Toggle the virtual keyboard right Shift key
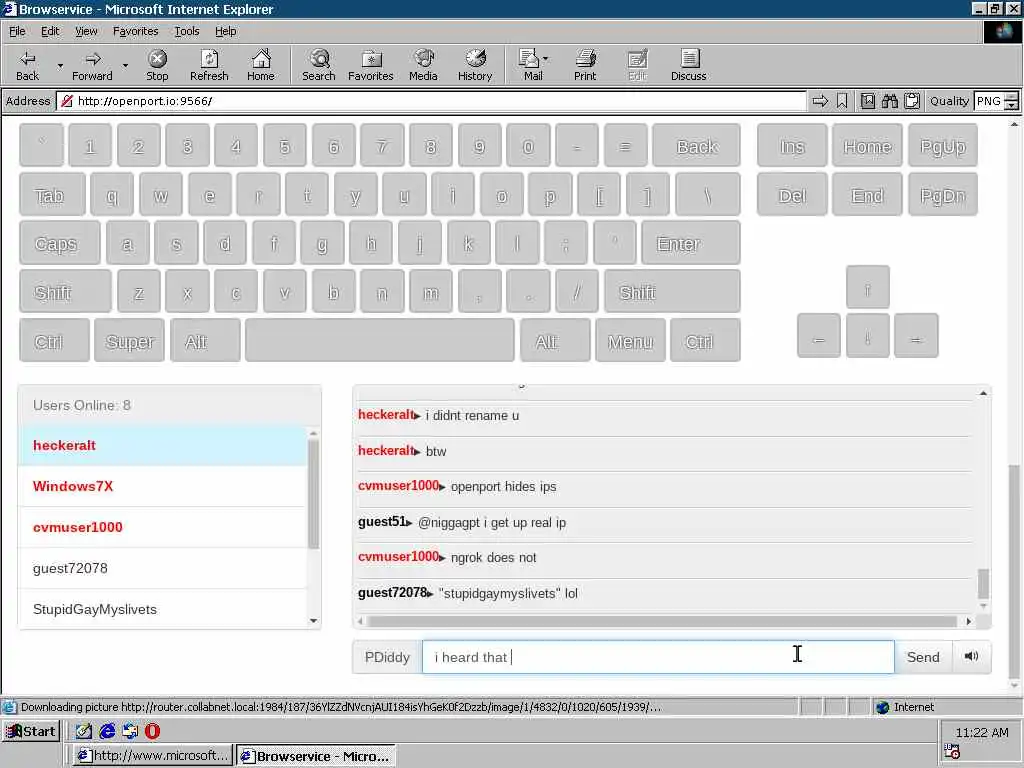 (672, 292)
